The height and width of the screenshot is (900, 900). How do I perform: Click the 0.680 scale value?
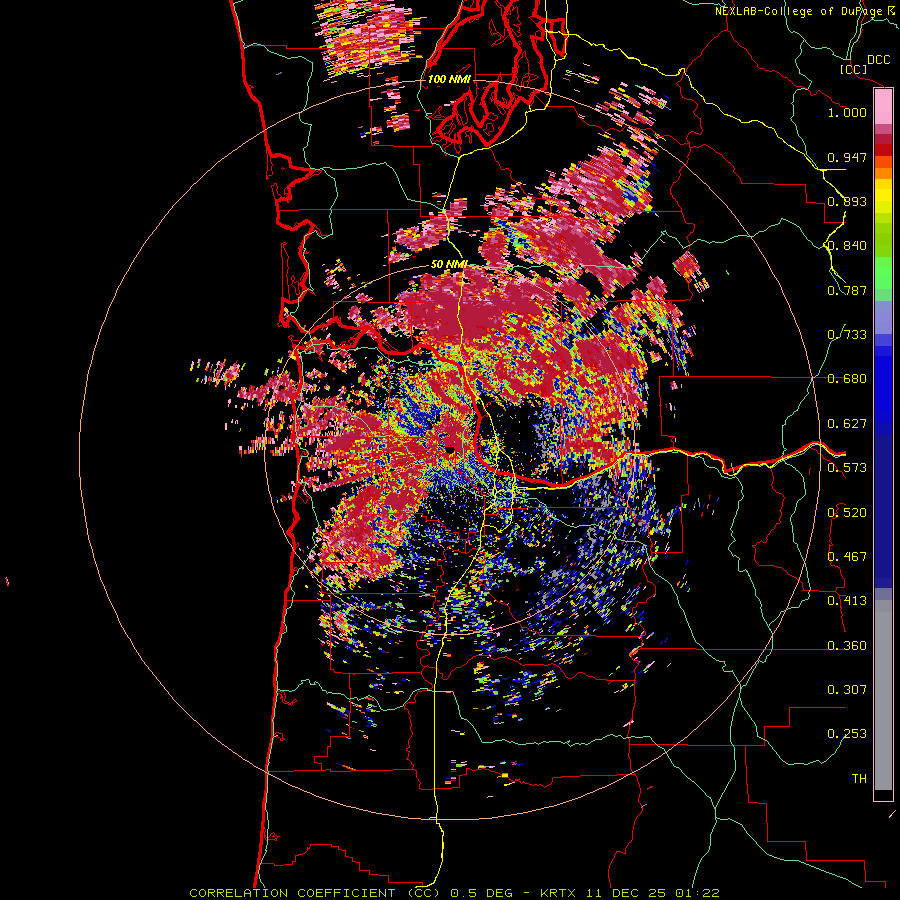[x=847, y=379]
